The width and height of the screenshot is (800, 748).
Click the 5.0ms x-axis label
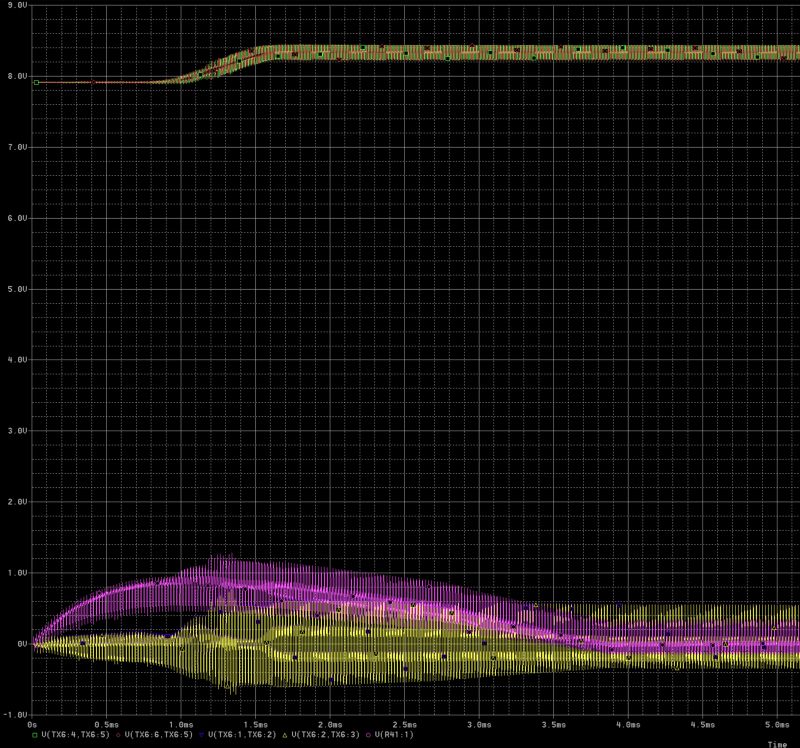[777, 725]
